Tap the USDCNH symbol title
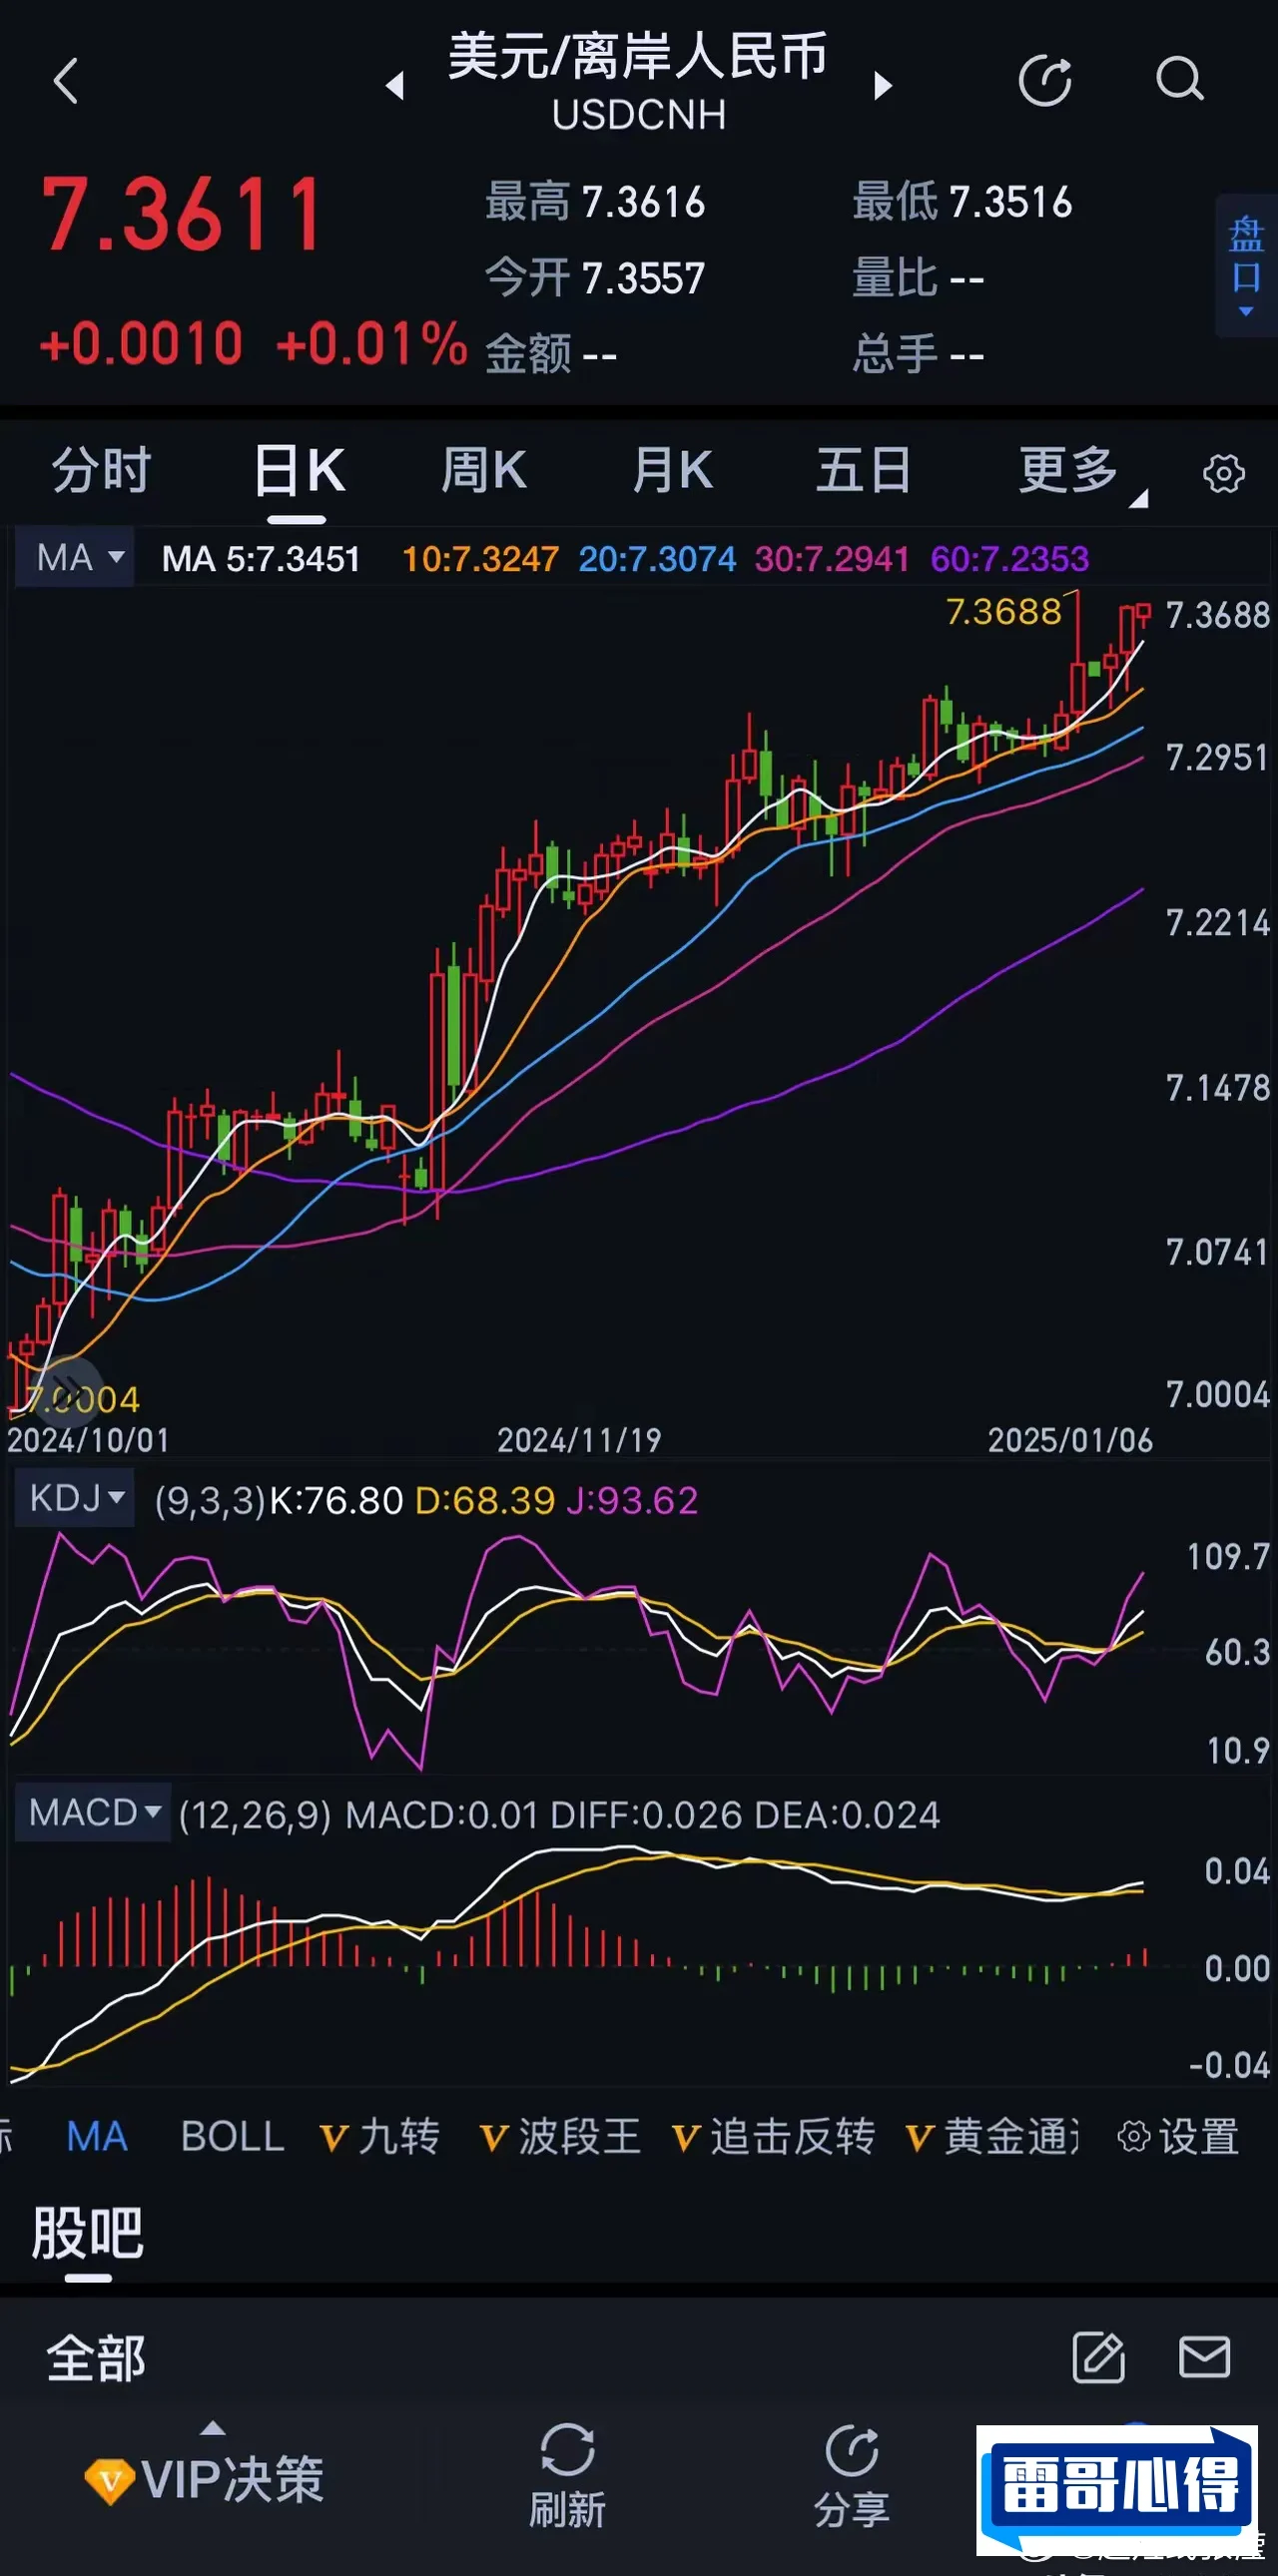Viewport: 1278px width, 2576px height. (639, 115)
